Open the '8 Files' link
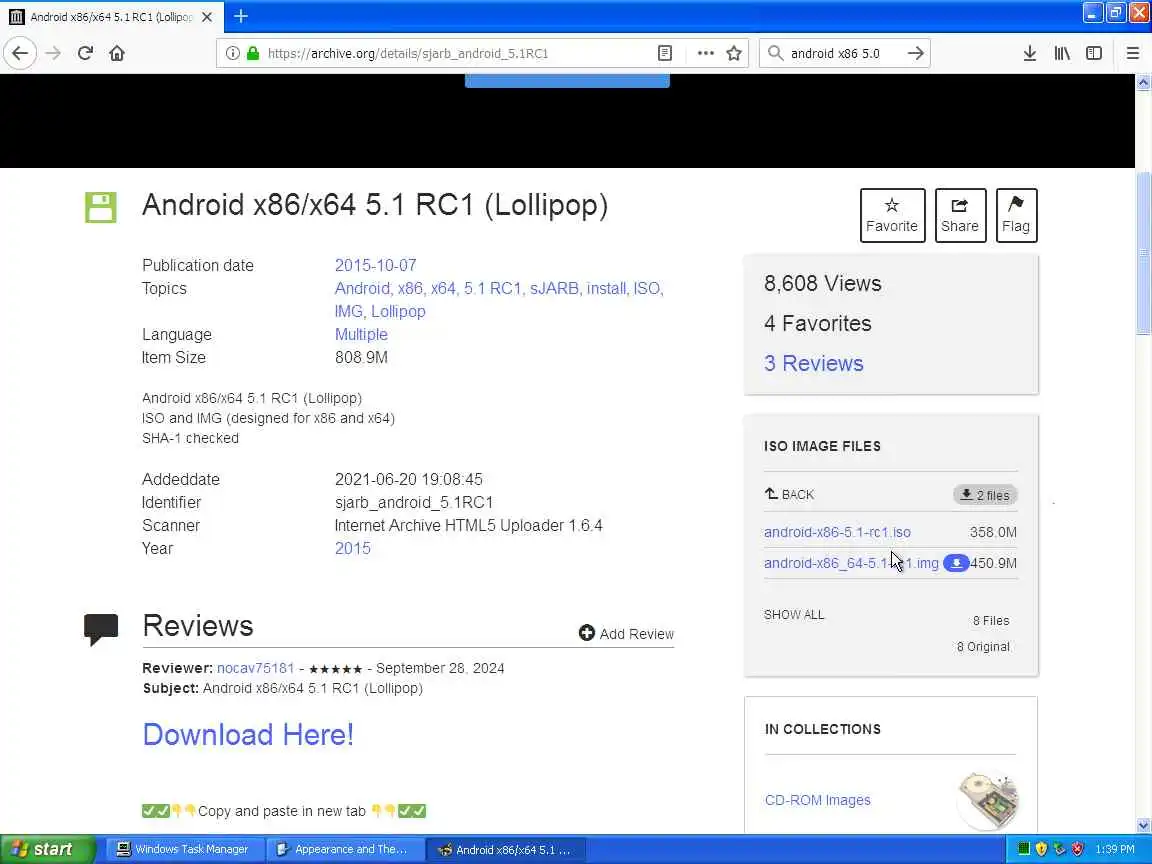This screenshot has height=864, width=1152. tap(990, 621)
